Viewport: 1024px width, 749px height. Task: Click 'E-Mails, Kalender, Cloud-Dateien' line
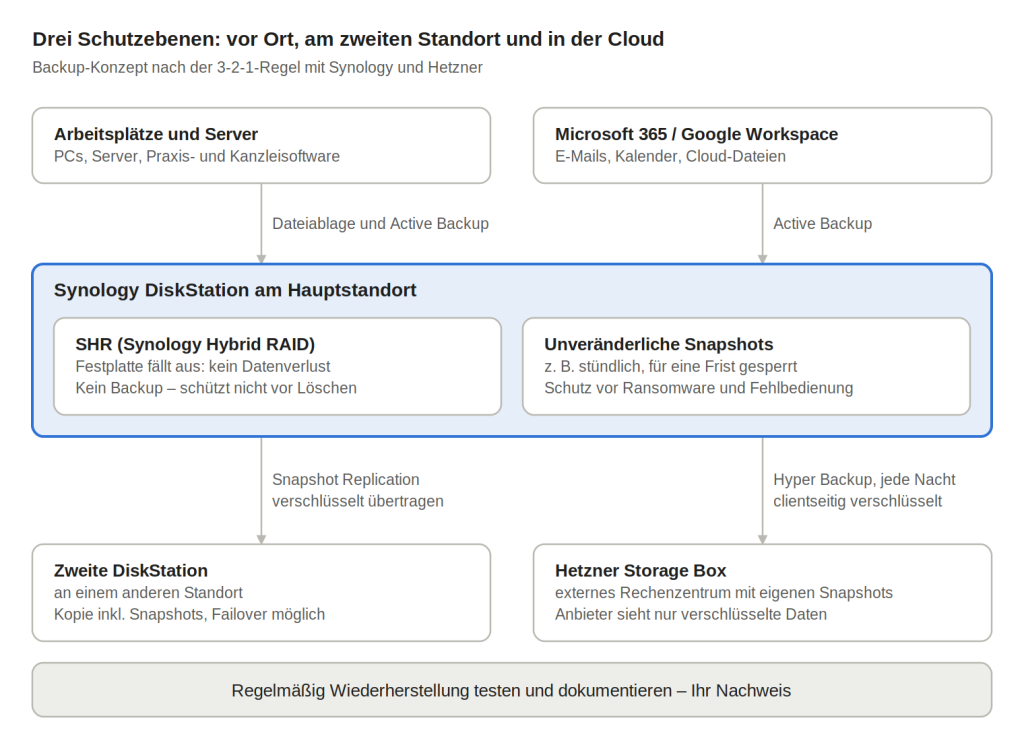coord(670,156)
